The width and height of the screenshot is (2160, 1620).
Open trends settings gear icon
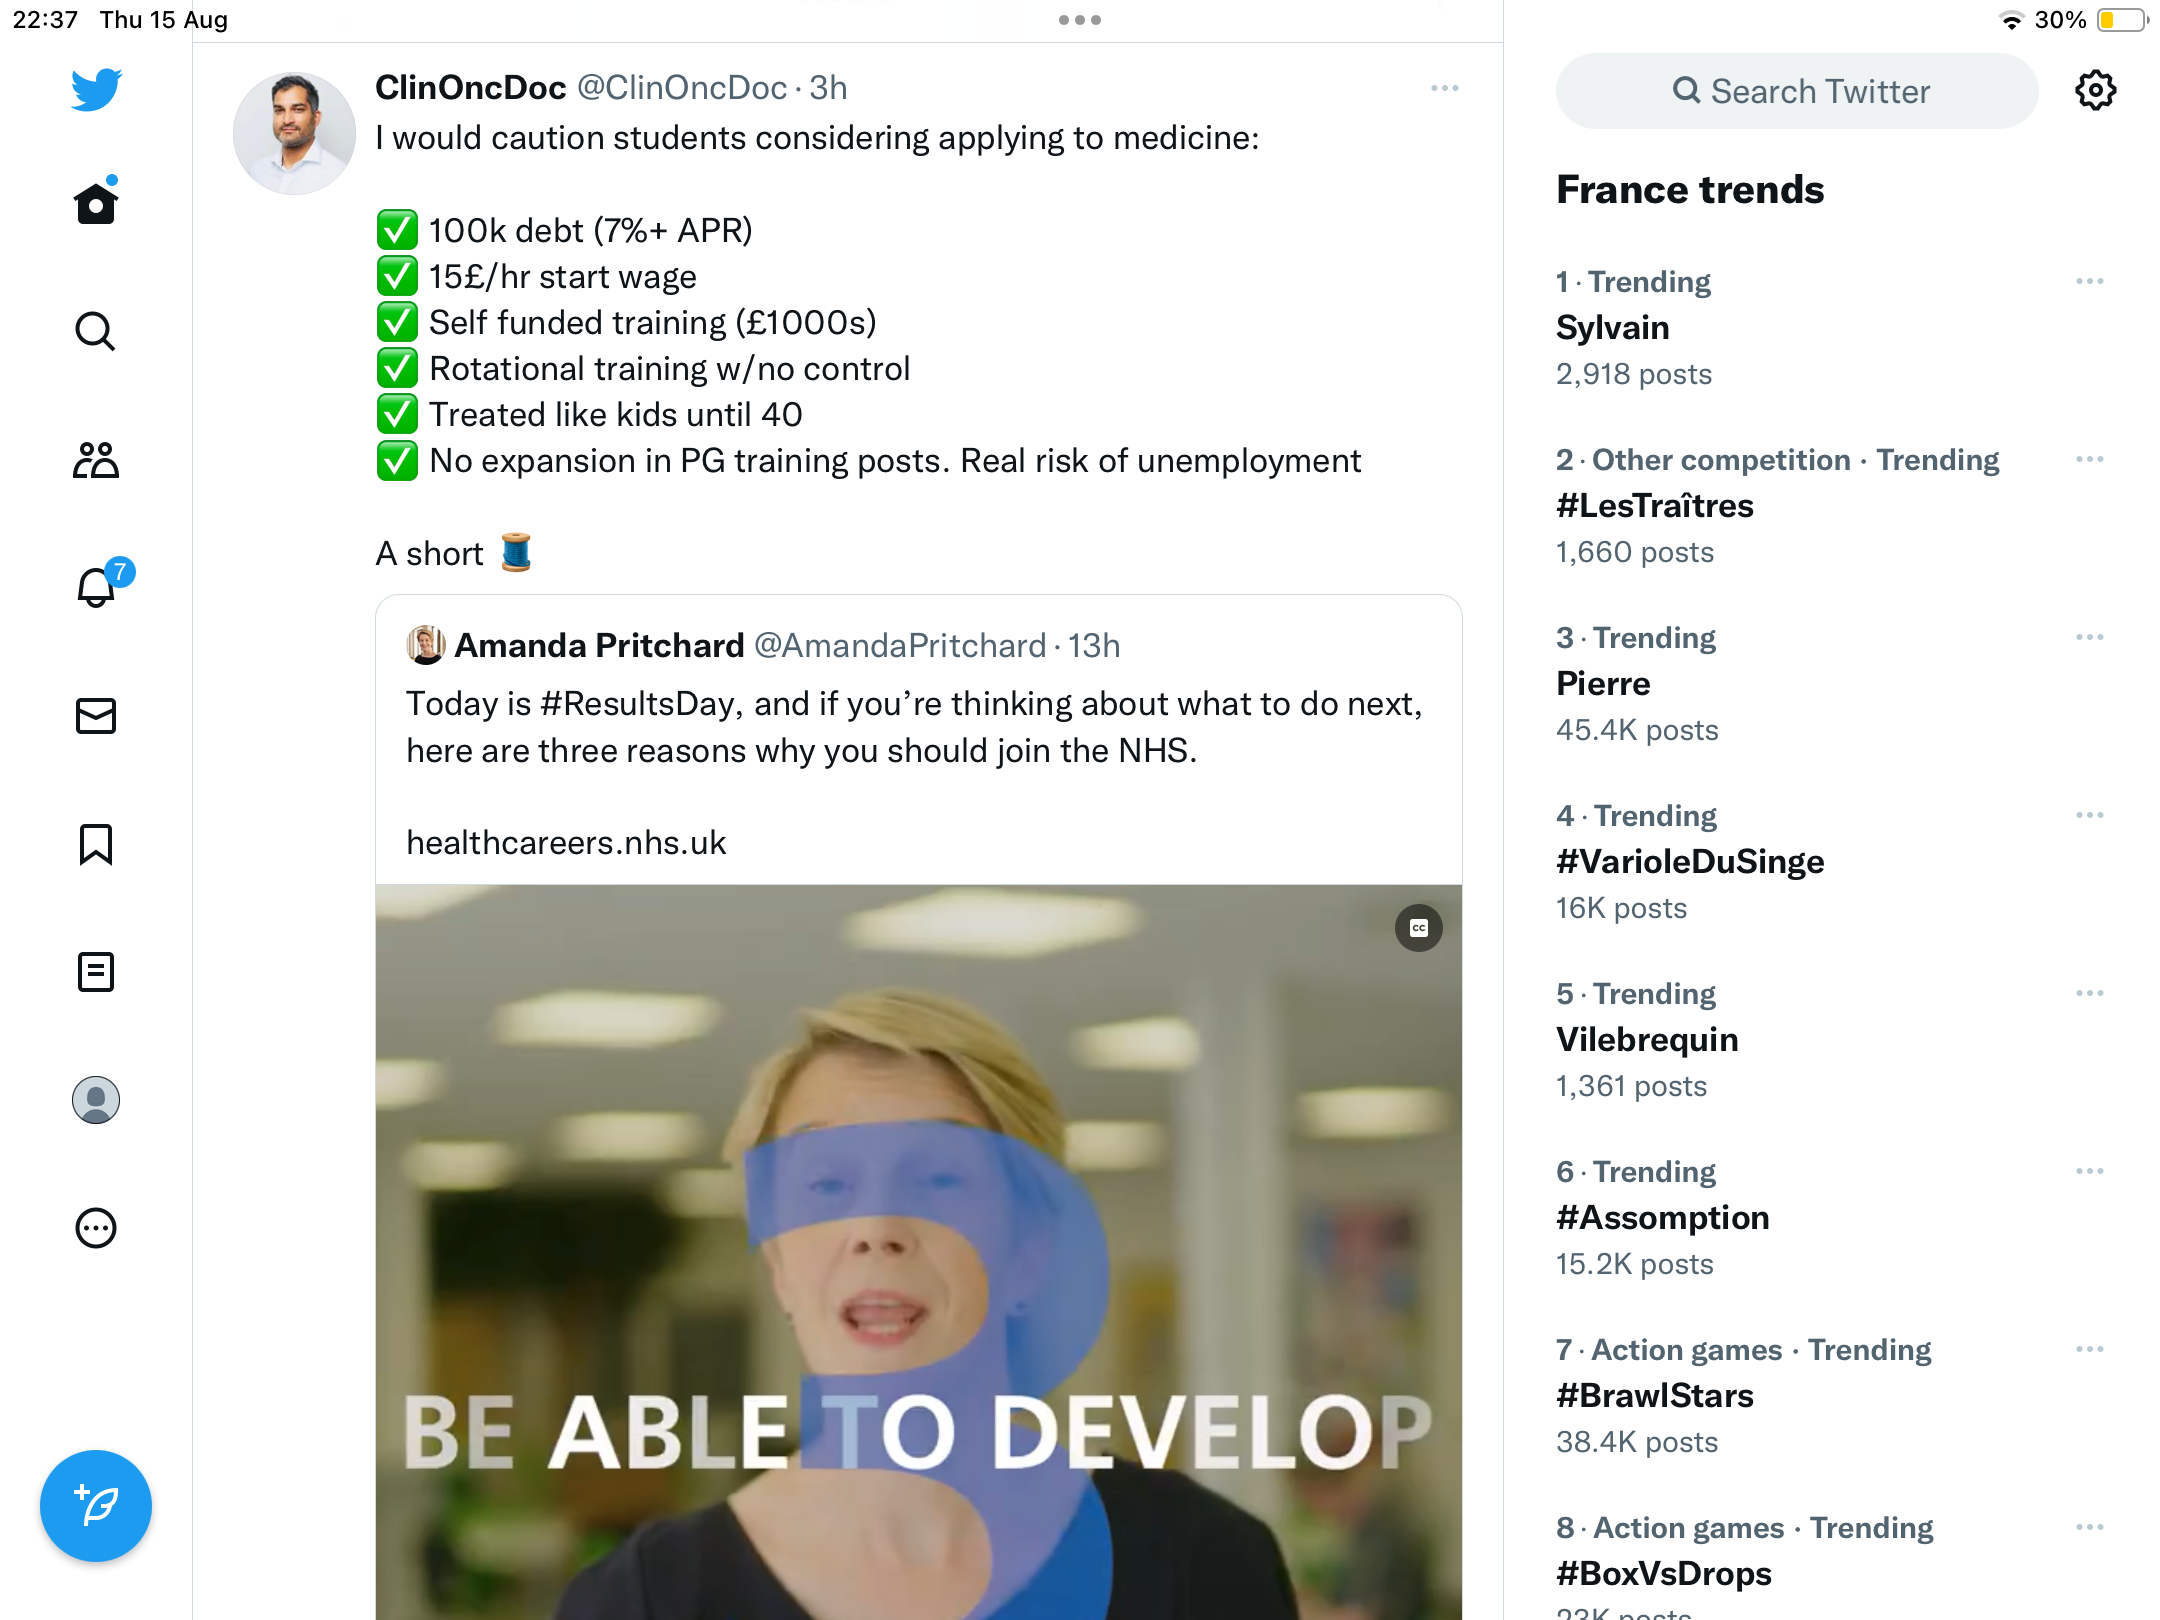(x=2095, y=90)
